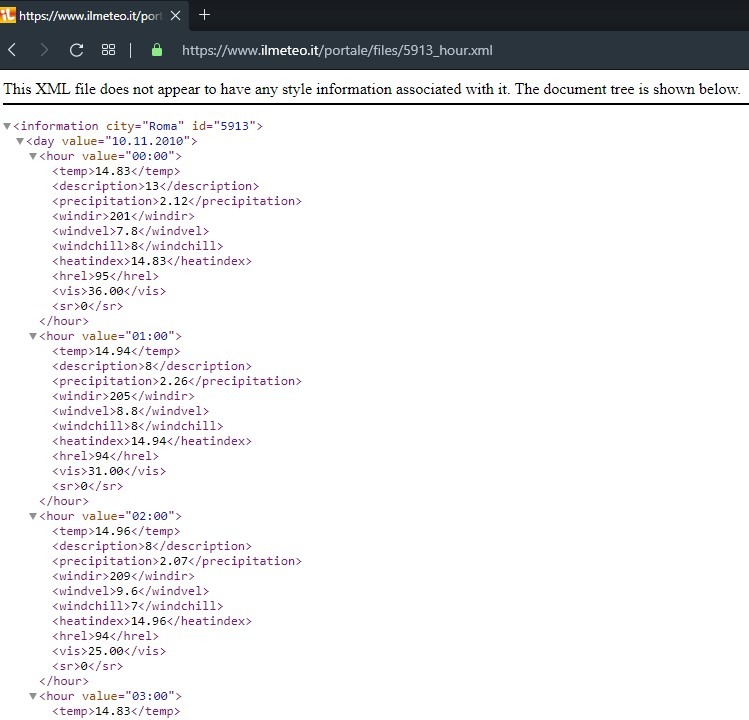The height and width of the screenshot is (720, 749).
Task: Click the vis 36.00 line
Action: point(109,291)
